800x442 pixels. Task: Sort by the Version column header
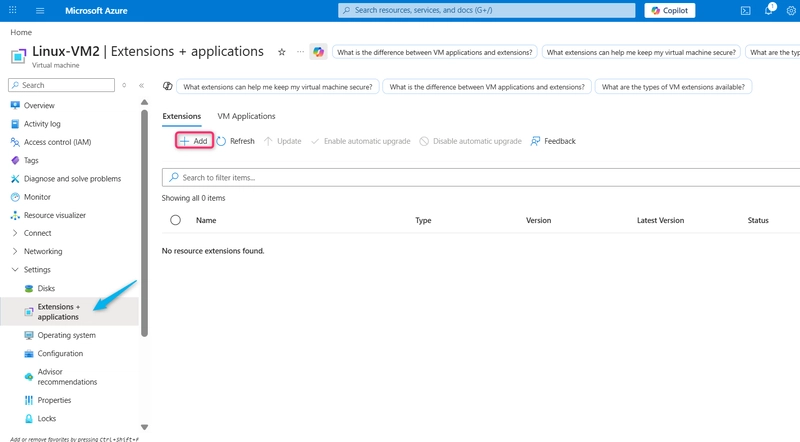click(x=538, y=220)
